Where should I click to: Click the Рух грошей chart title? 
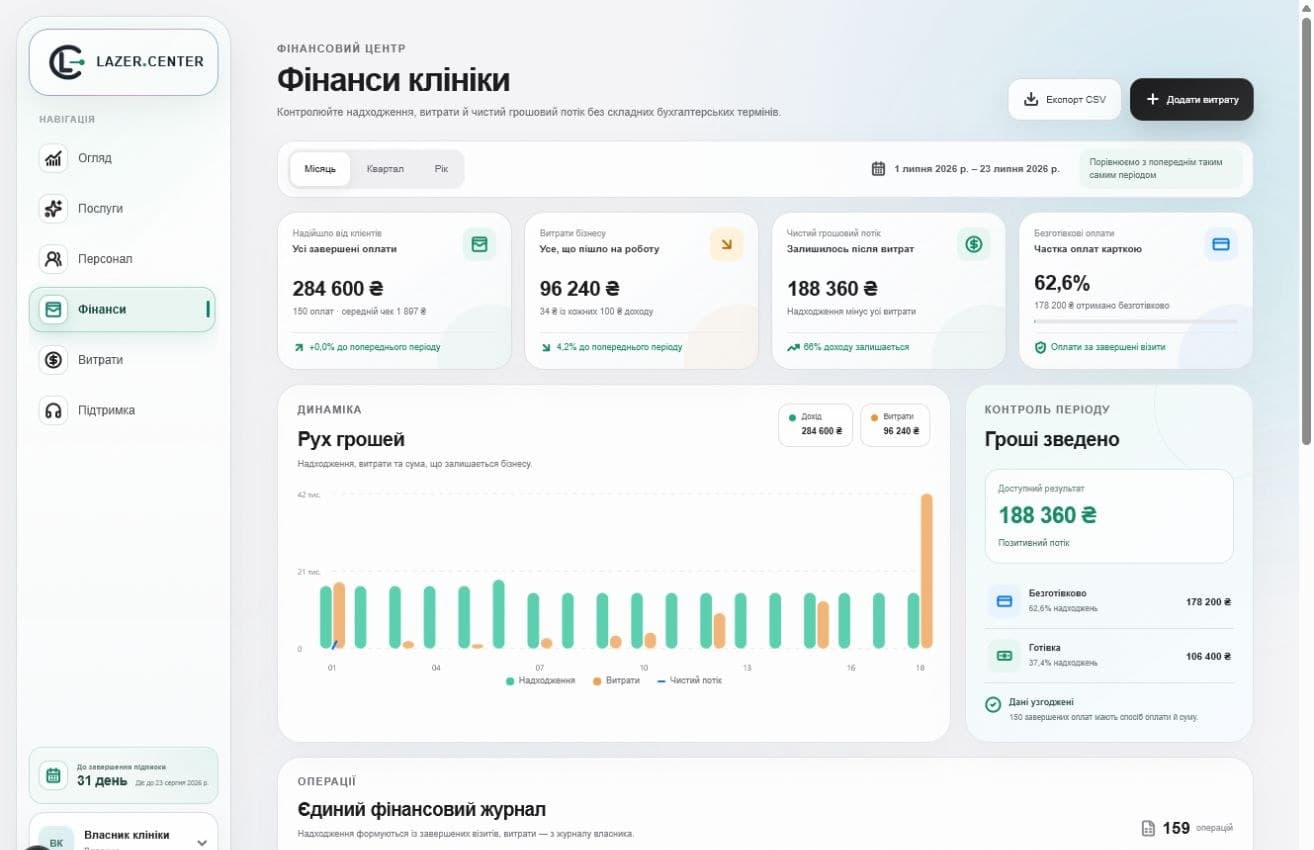pos(351,439)
